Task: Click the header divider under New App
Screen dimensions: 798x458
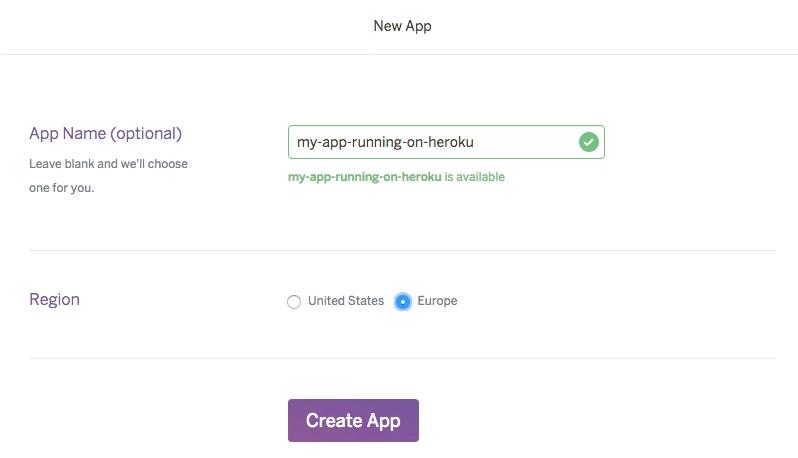Action: (x=402, y=54)
